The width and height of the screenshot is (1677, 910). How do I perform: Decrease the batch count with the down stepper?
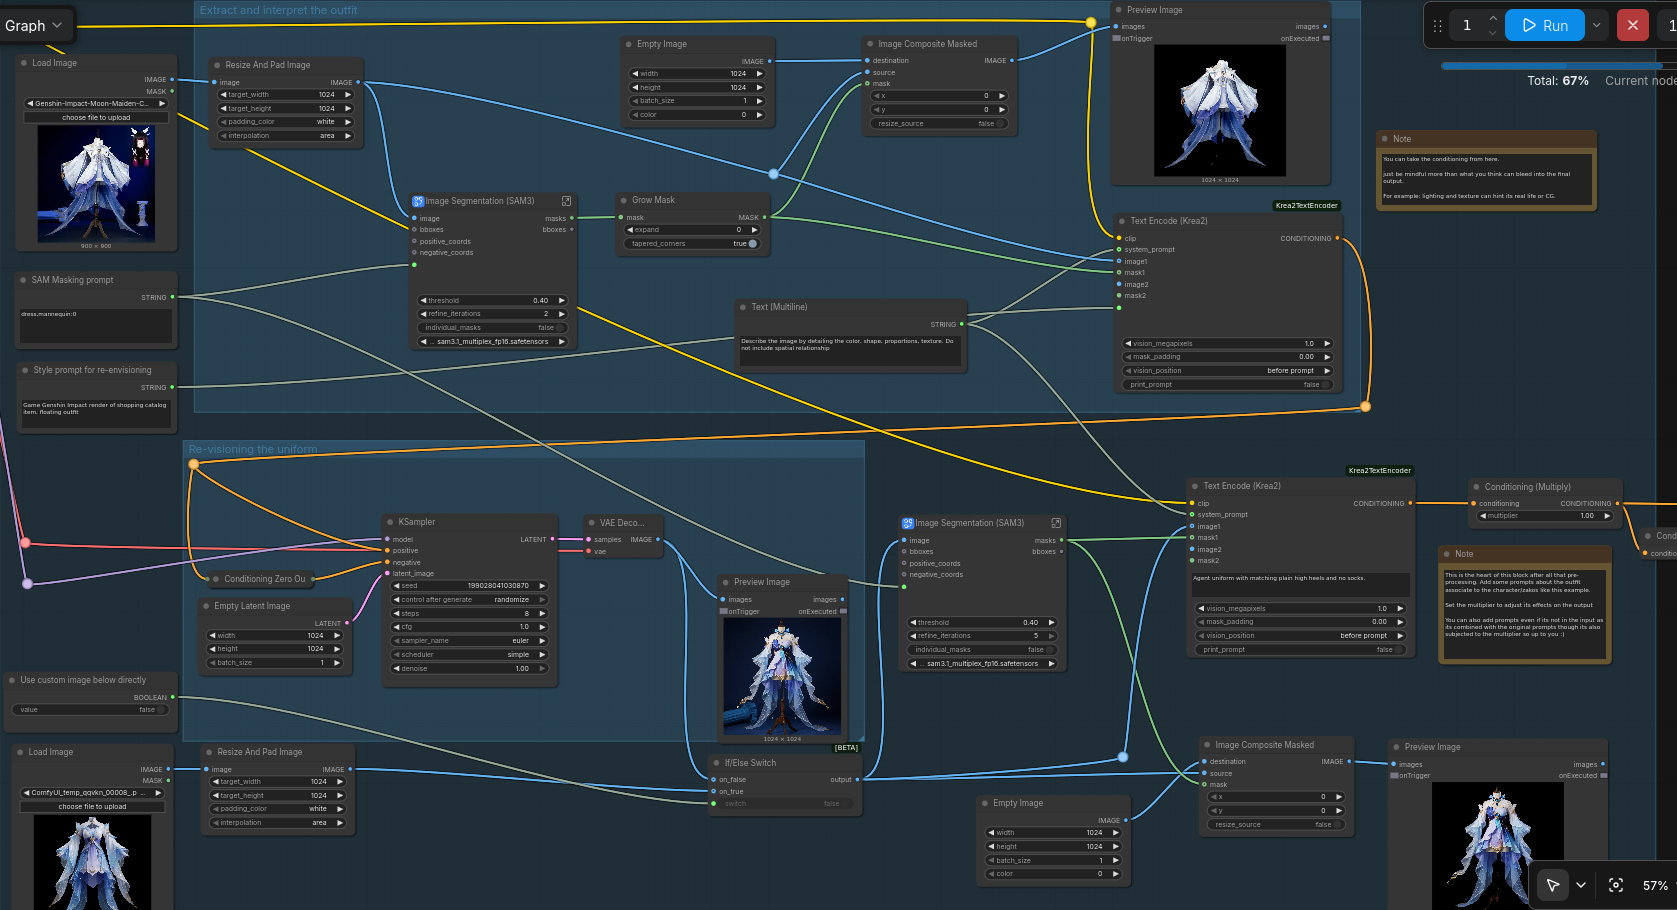tap(1492, 33)
